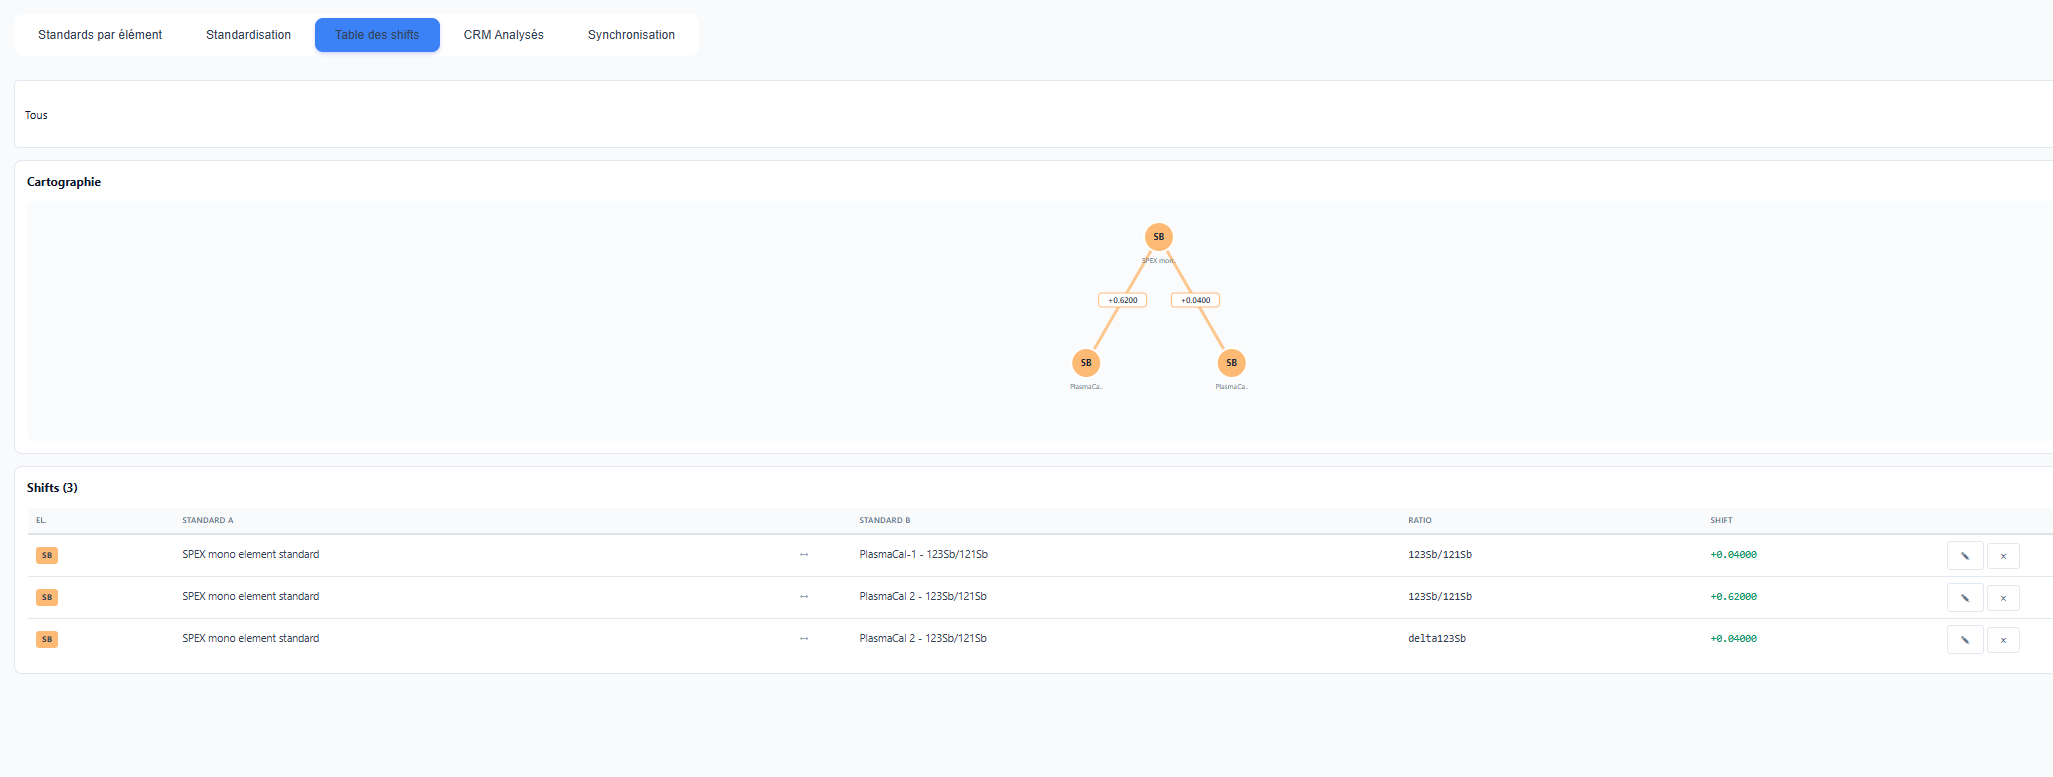Go to the Synchronisation tab
This screenshot has width=2053, height=777.
tap(631, 35)
